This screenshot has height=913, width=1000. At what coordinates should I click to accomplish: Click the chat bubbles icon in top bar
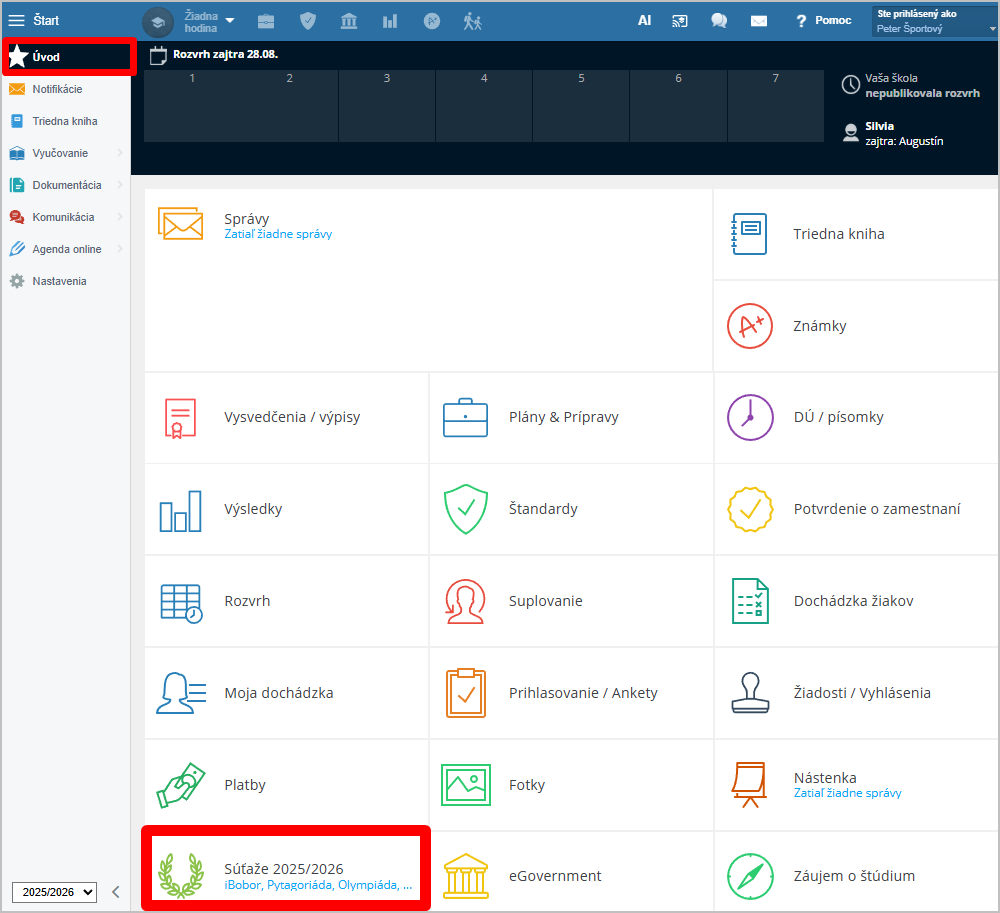[x=719, y=21]
